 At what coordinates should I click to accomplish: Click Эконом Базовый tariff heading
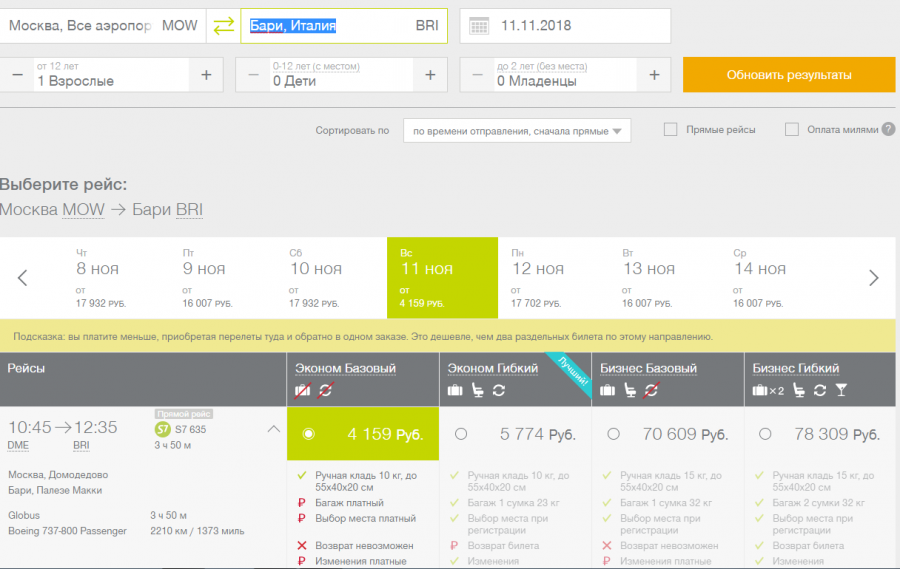tap(346, 368)
